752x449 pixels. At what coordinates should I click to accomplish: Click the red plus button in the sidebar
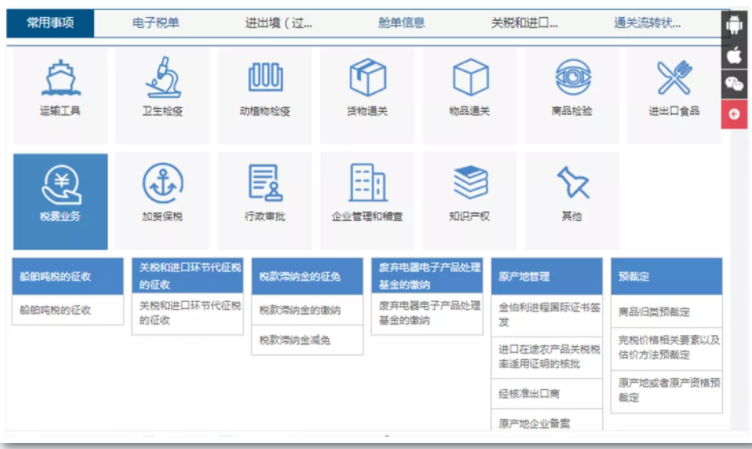tap(735, 114)
